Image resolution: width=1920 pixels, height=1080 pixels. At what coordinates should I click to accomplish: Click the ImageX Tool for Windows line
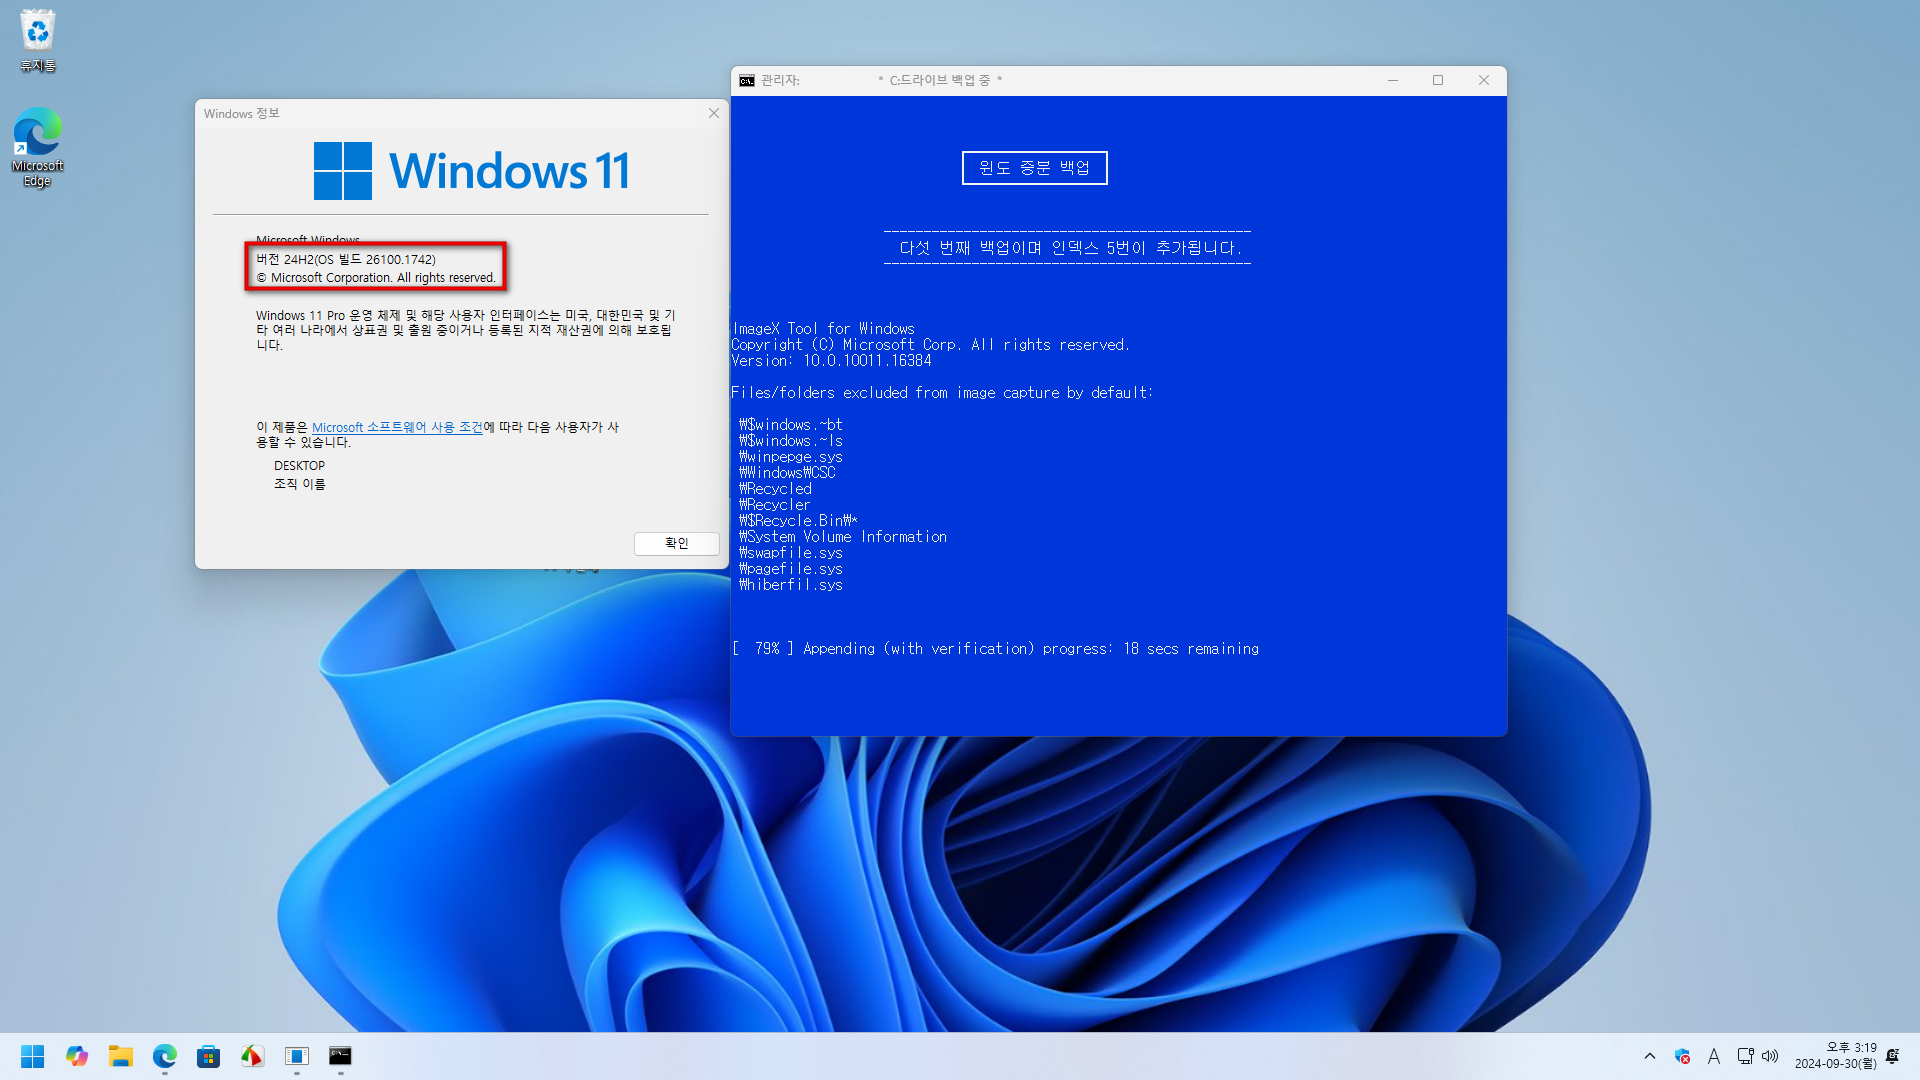823,329
